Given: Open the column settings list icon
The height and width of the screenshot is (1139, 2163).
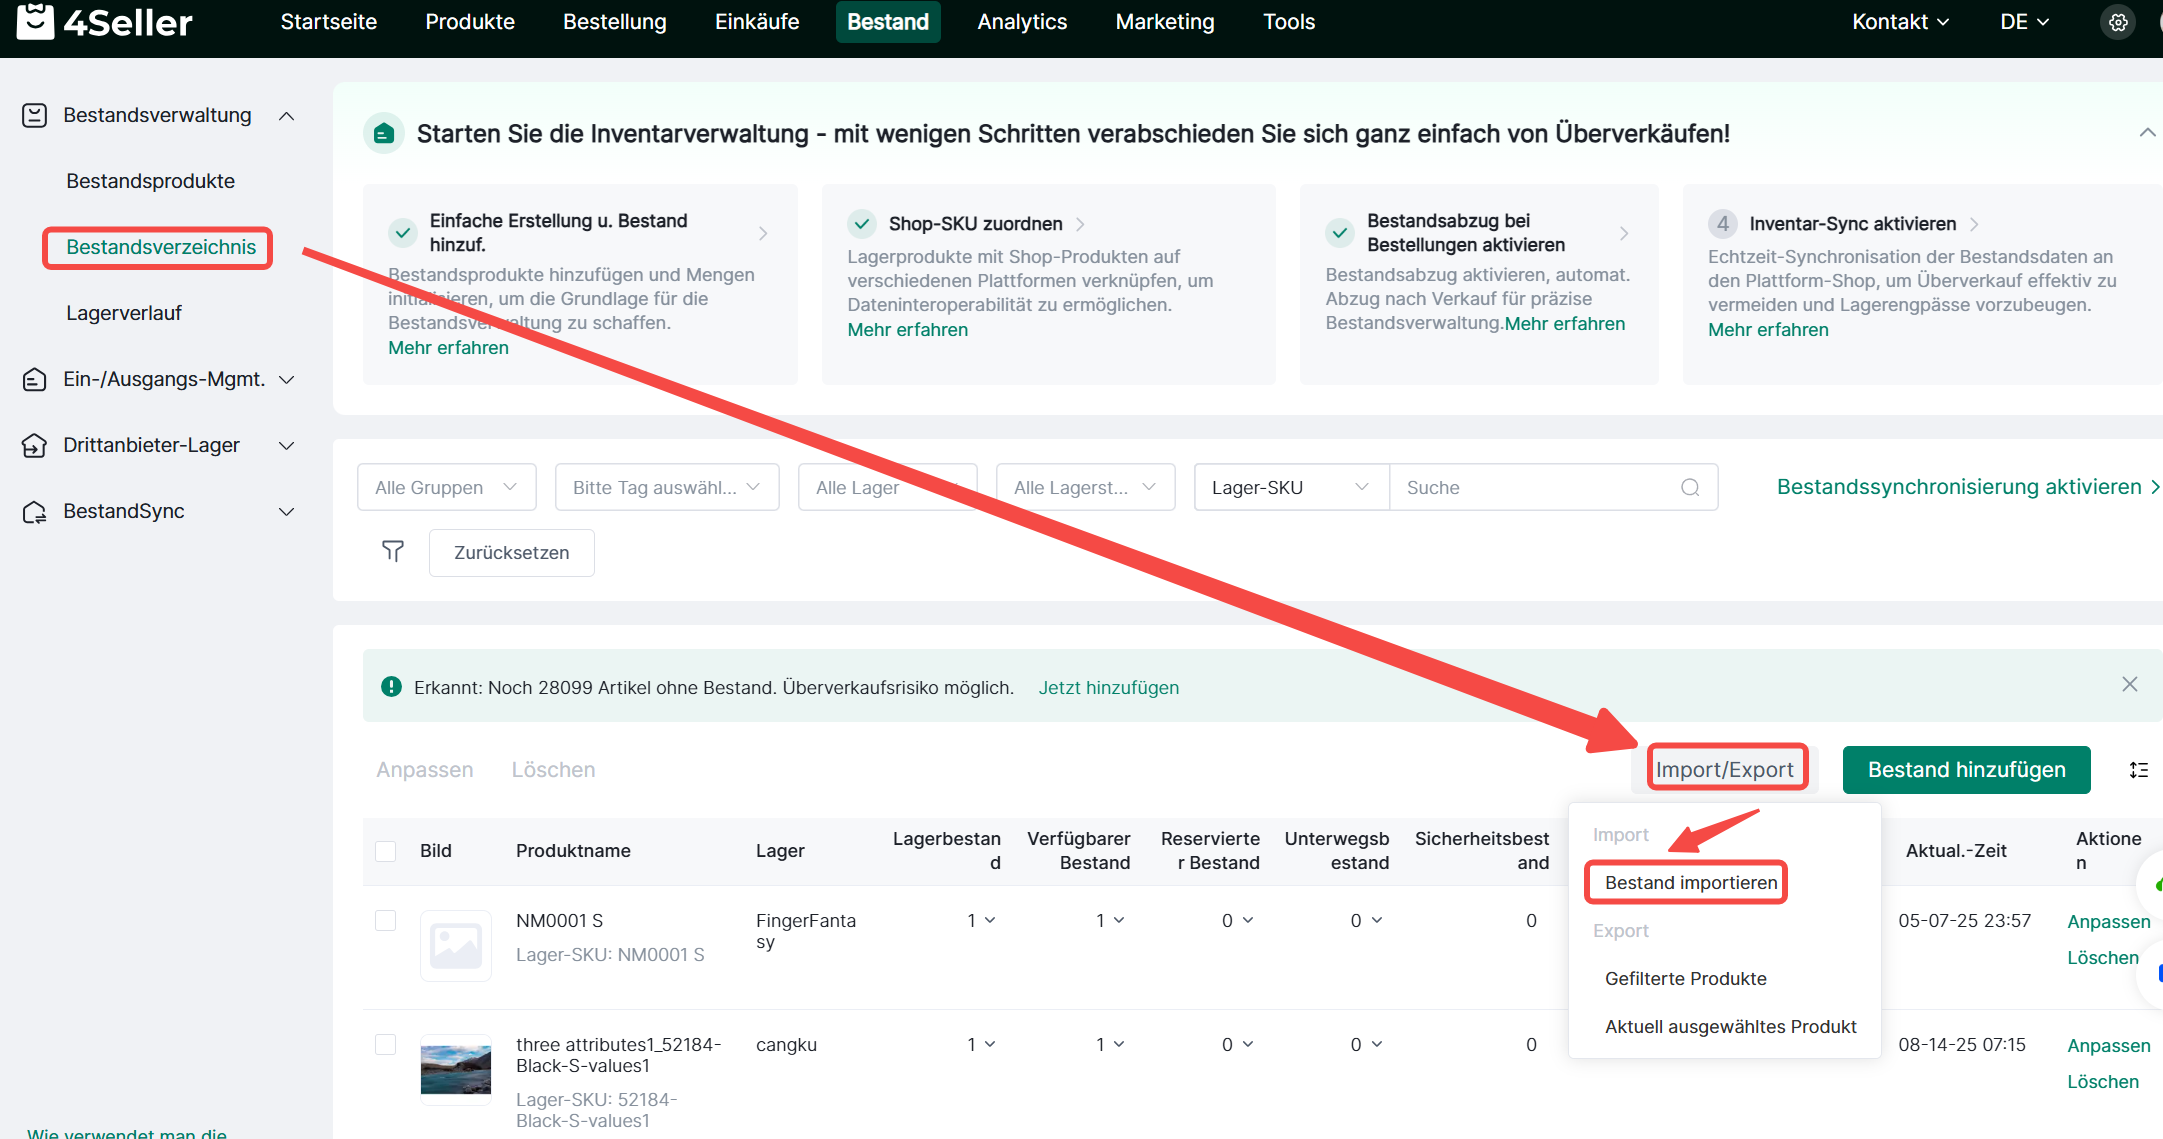Looking at the screenshot, I should (2138, 770).
